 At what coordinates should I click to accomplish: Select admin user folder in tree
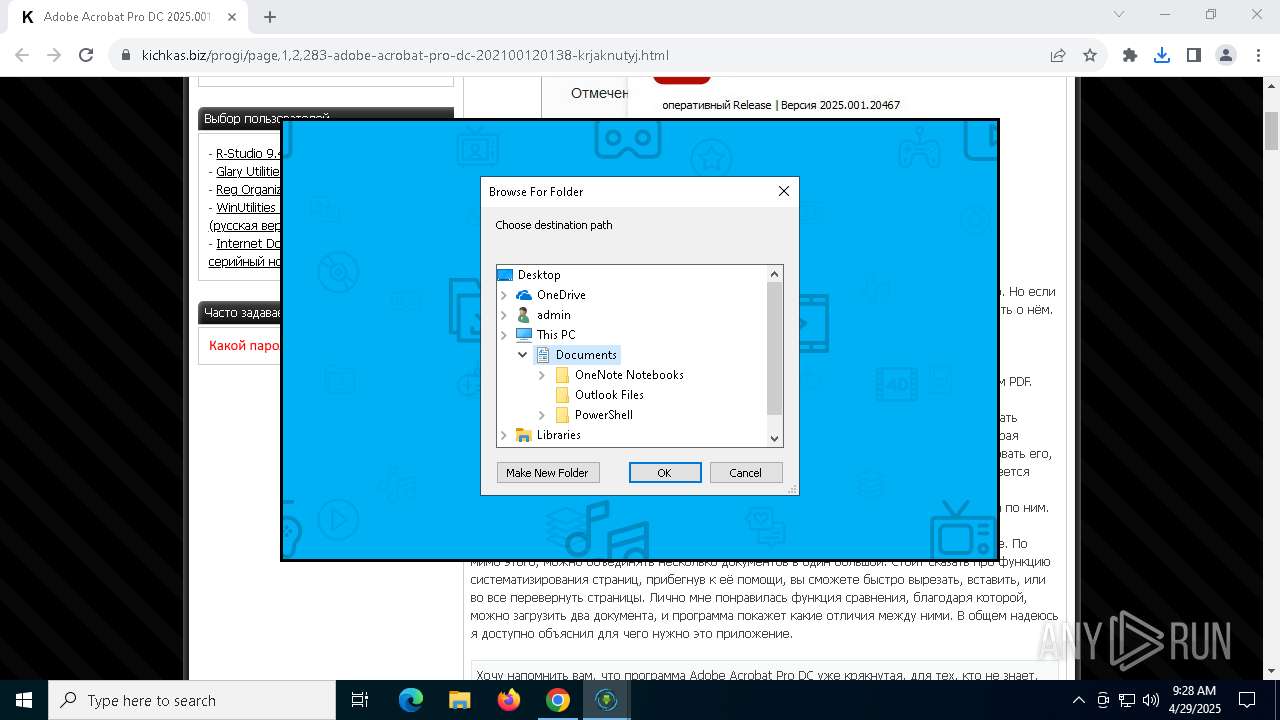(554, 315)
